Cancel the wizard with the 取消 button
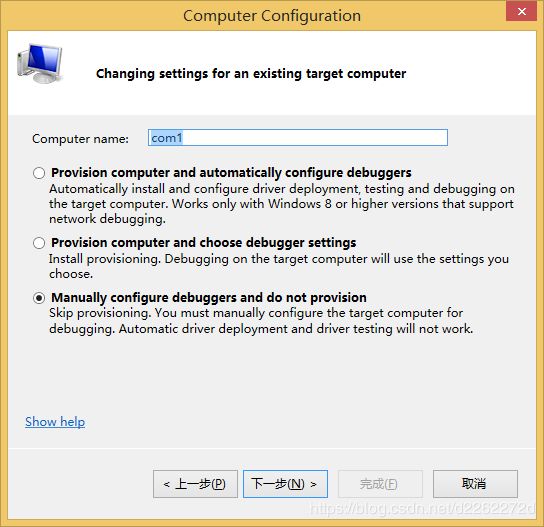Viewport: 544px width, 527px height. tap(475, 484)
